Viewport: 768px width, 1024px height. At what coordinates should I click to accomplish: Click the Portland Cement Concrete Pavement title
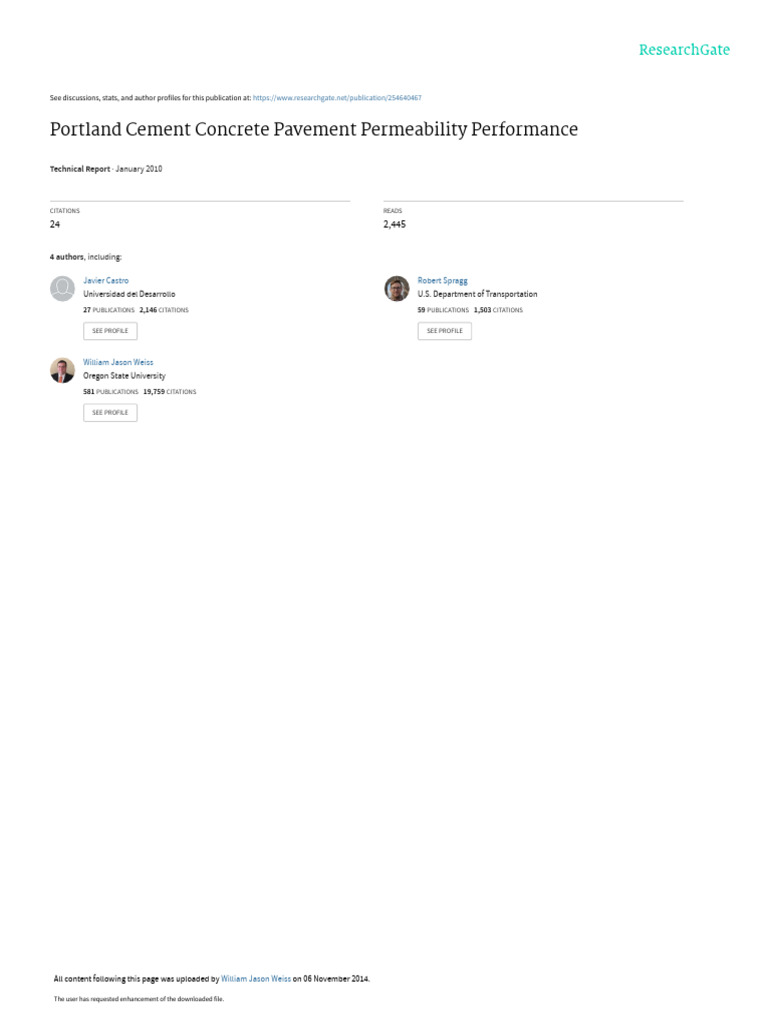coord(313,130)
